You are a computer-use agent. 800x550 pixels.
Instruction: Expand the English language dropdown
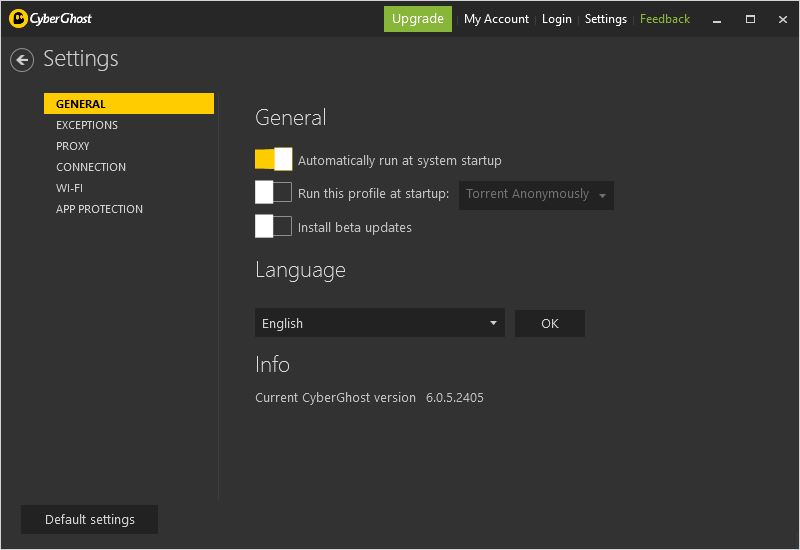click(380, 323)
